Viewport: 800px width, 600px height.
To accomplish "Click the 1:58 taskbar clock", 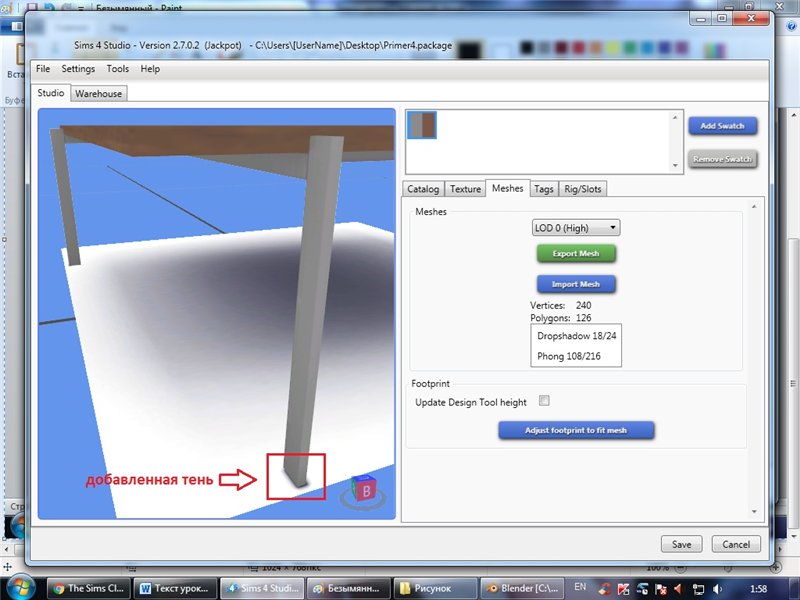I will tap(759, 589).
